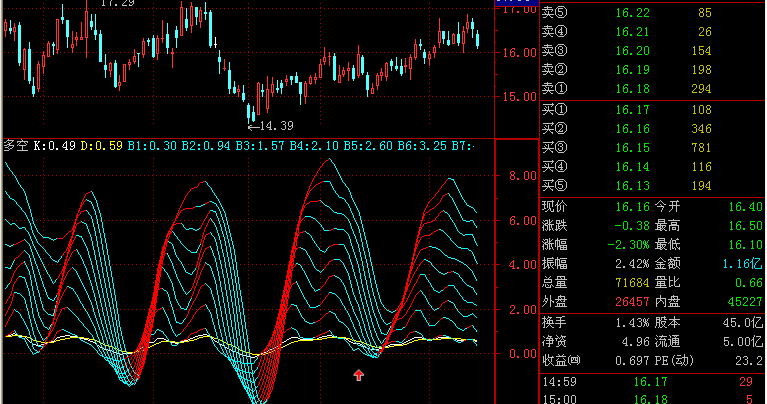The height and width of the screenshot is (404, 767).
Task: Select the 量比 volume ratio 0.66
Action: tap(749, 283)
